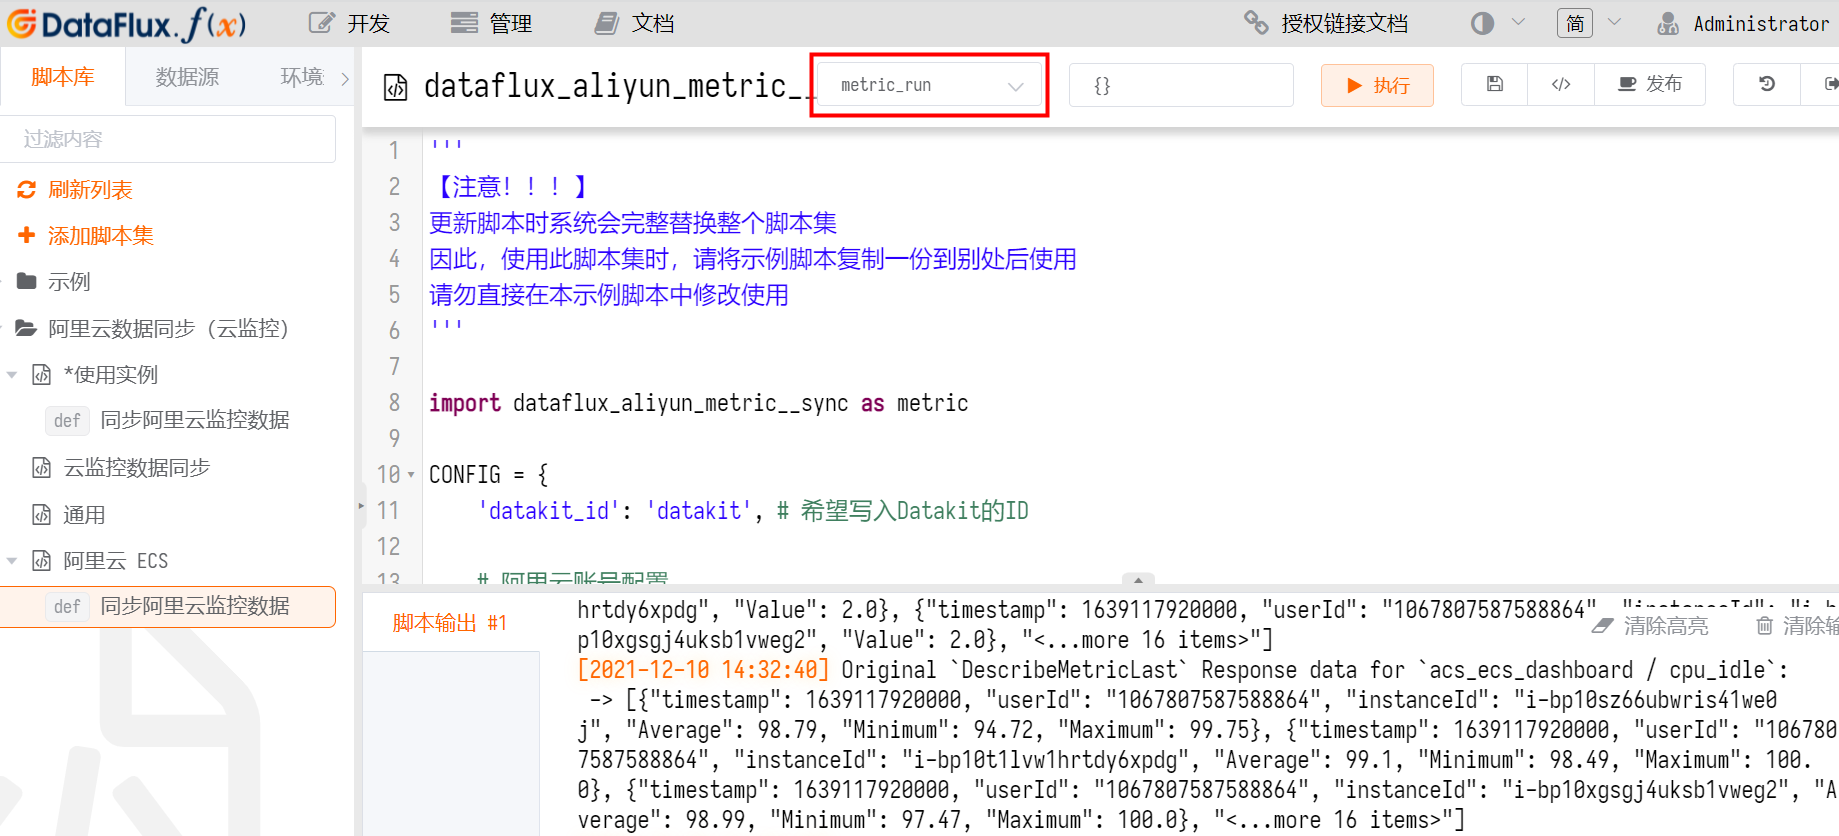The image size is (1839, 836).
Task: Click the 过滤内容 filter input
Action: click(167, 139)
